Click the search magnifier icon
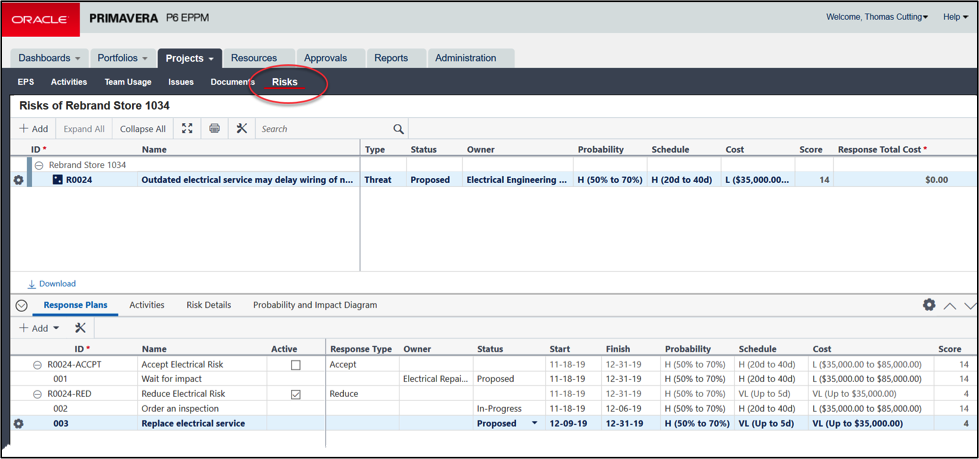 point(398,129)
